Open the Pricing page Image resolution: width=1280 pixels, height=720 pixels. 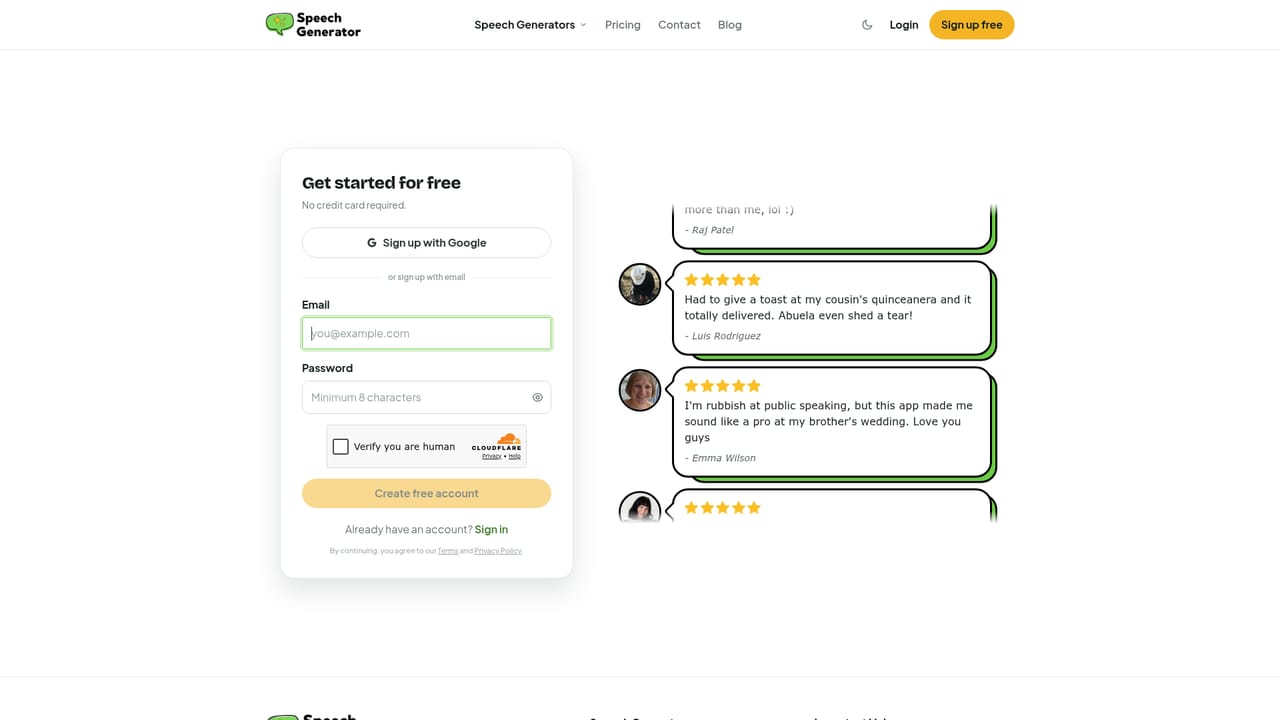[623, 25]
